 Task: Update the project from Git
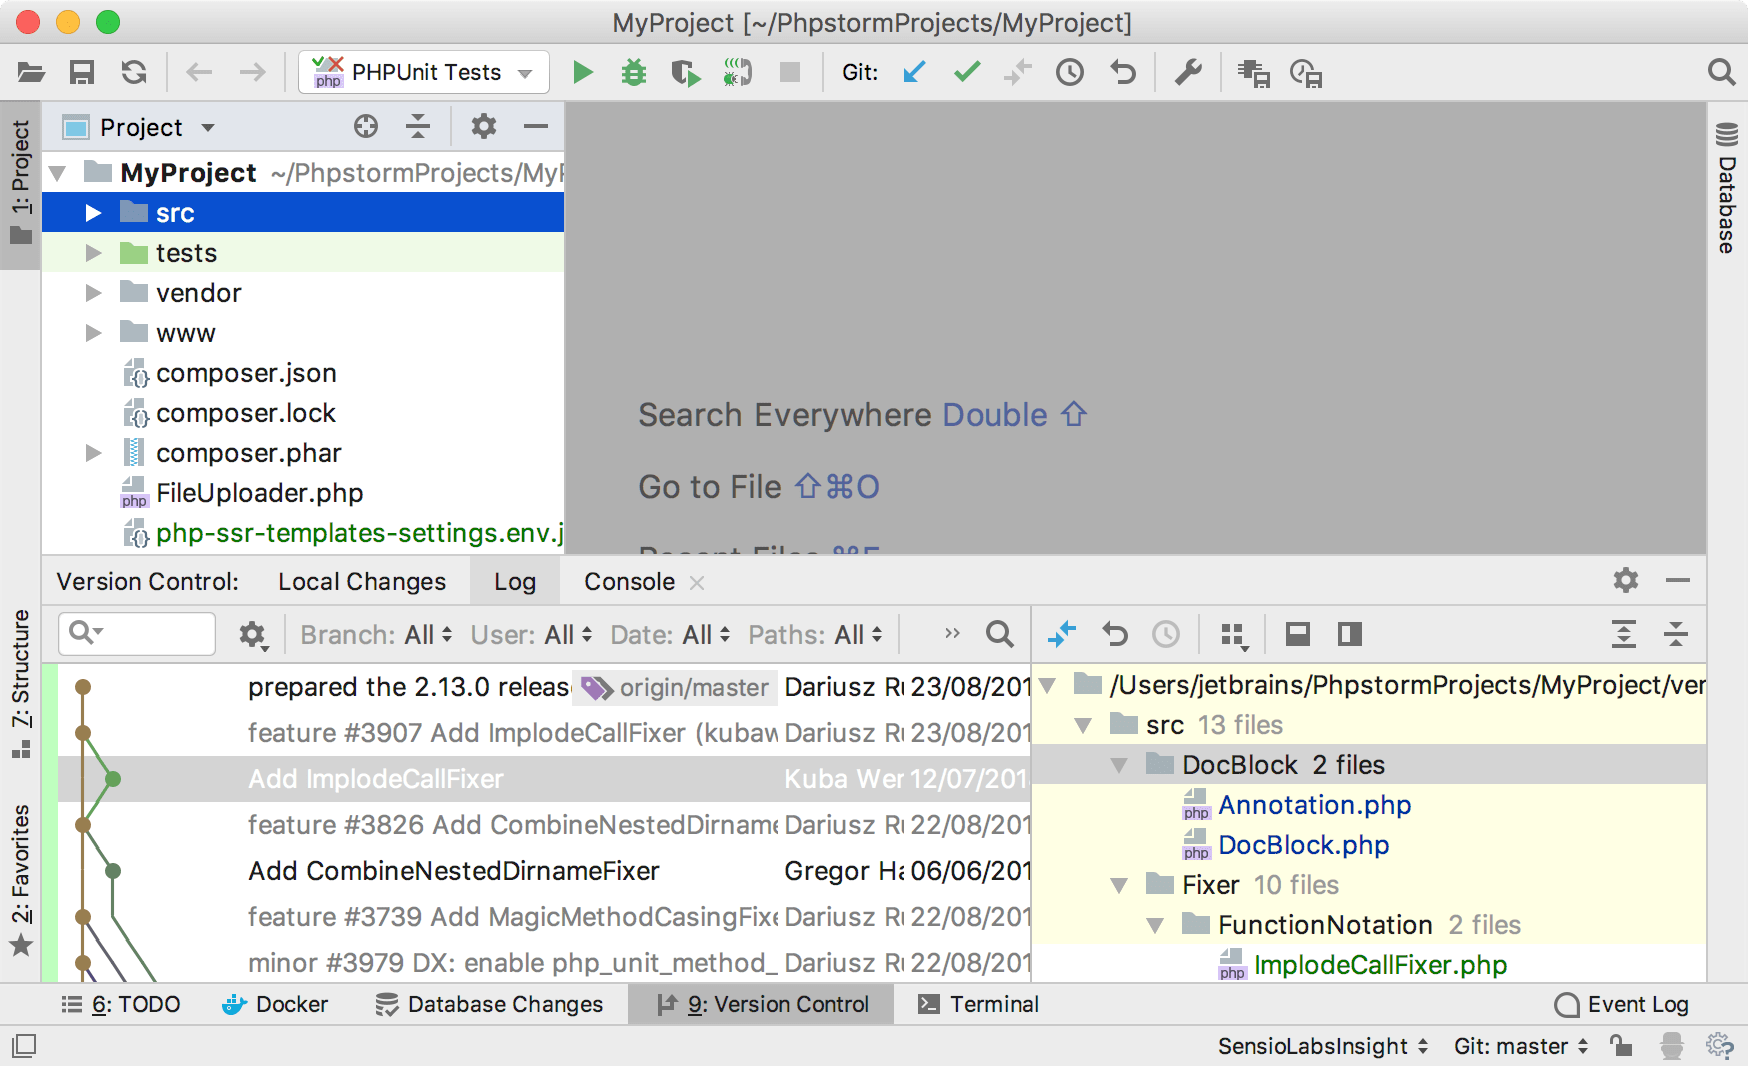[x=913, y=72]
